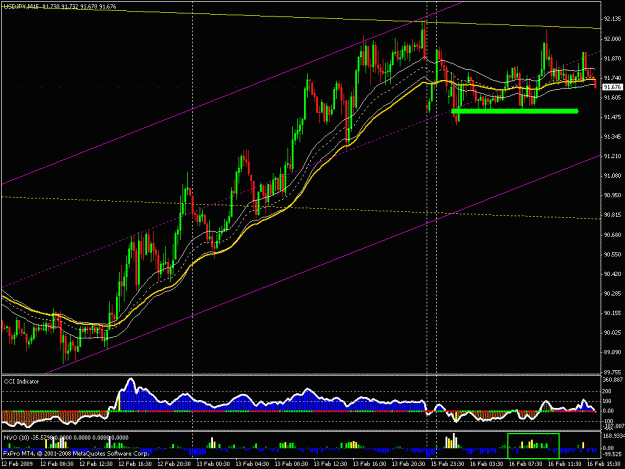Click the 90.285 price scale label

pos(612,293)
